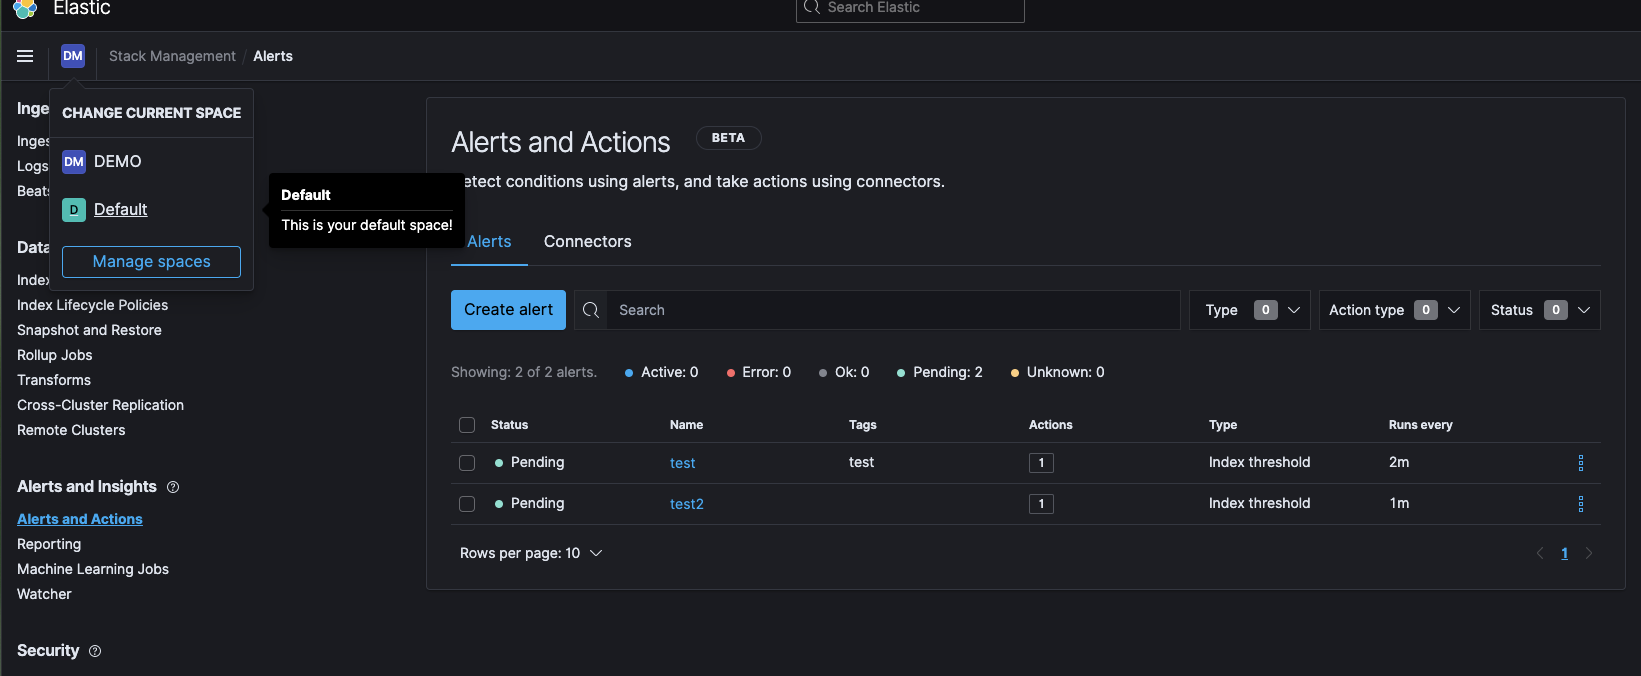The height and width of the screenshot is (676, 1641).
Task: Click the Manage spaces button
Action: click(151, 262)
